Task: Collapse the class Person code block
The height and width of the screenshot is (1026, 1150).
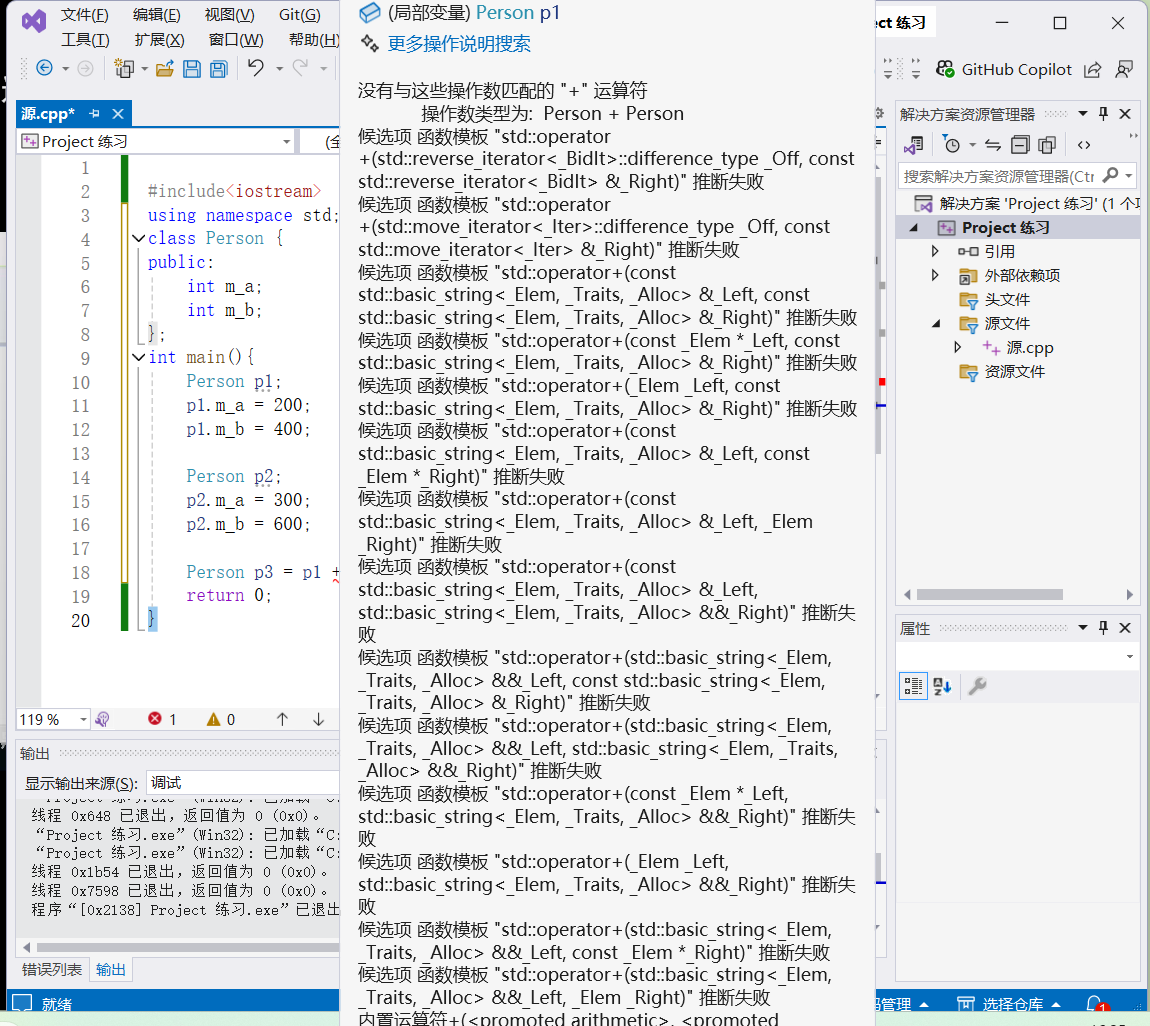Action: [138, 238]
